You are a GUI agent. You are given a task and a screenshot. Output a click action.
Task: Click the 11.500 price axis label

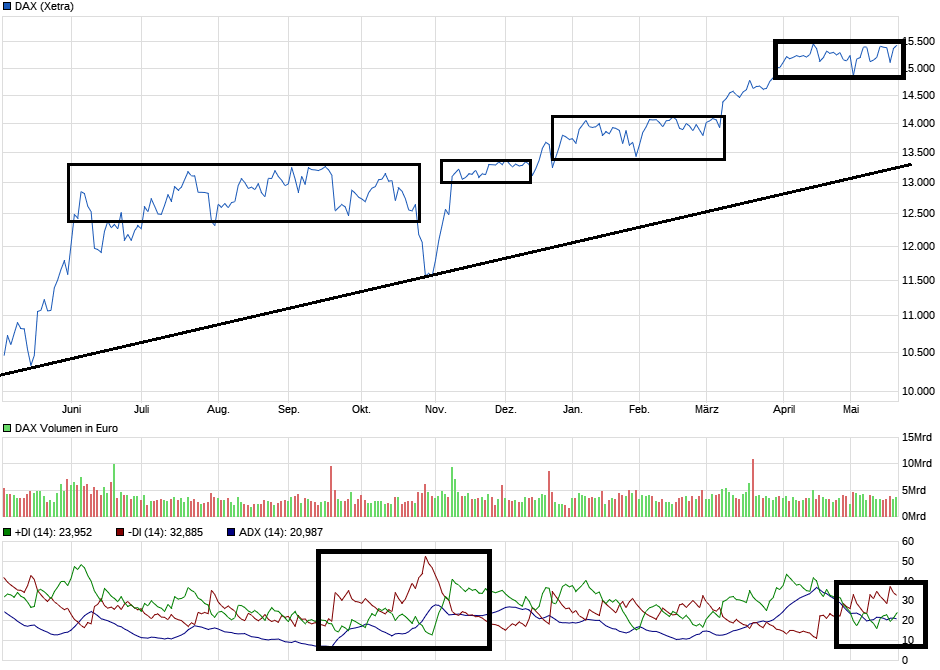[918, 280]
